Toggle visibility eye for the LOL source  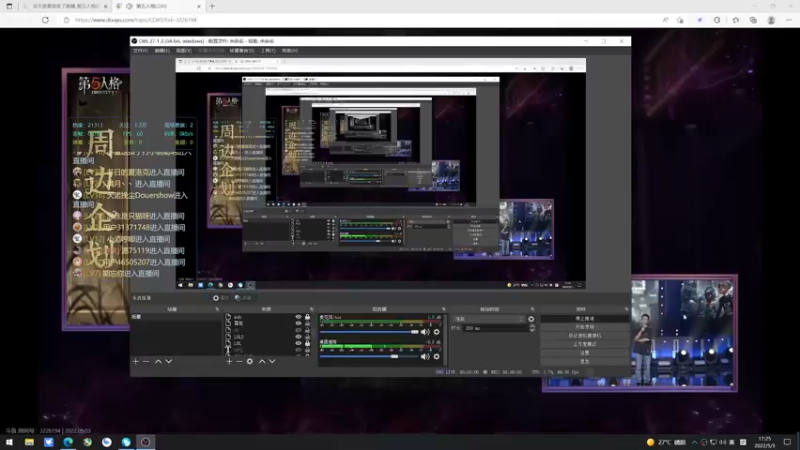tap(298, 343)
